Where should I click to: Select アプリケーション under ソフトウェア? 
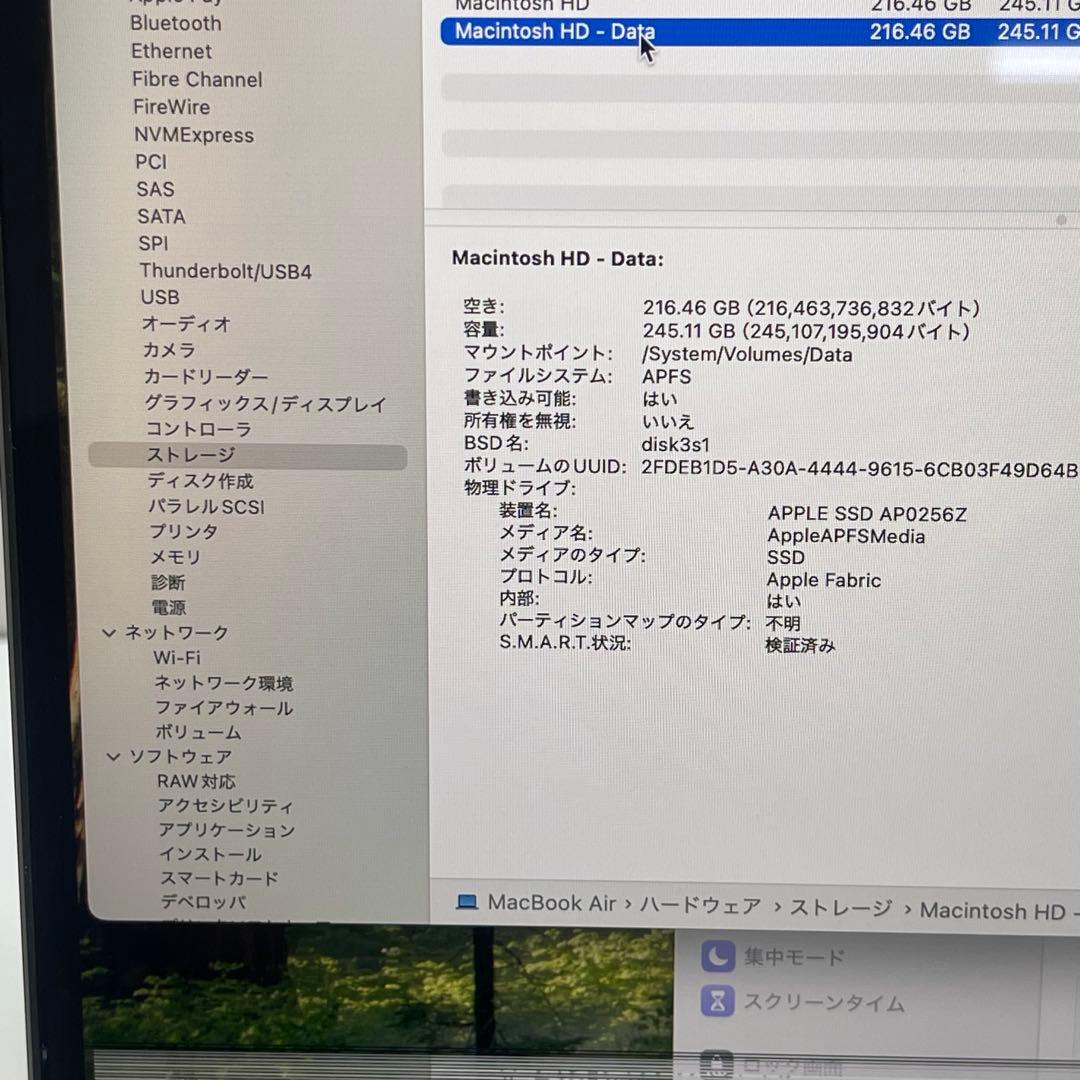(227, 830)
